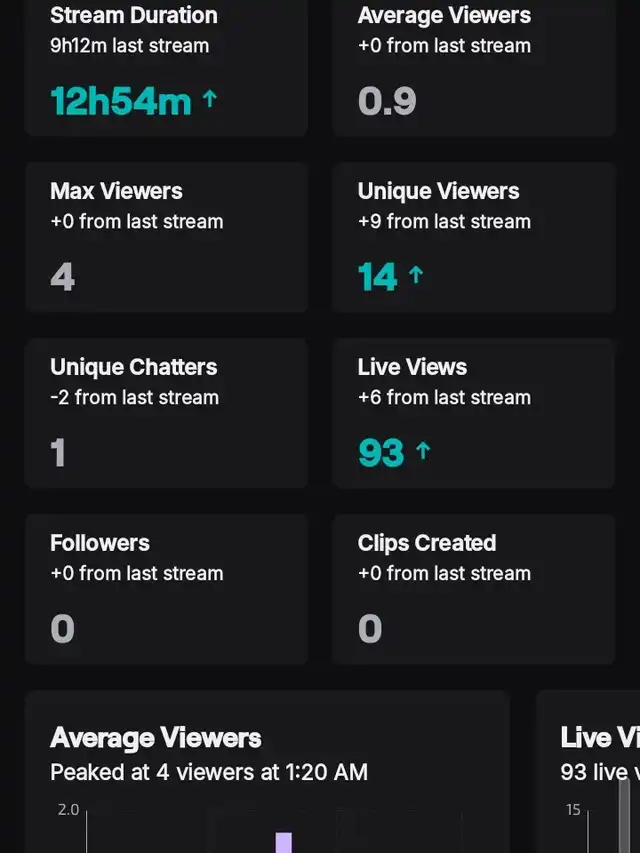The height and width of the screenshot is (853, 640).
Task: Select the Max Viewers card heading
Action: [x=116, y=191]
